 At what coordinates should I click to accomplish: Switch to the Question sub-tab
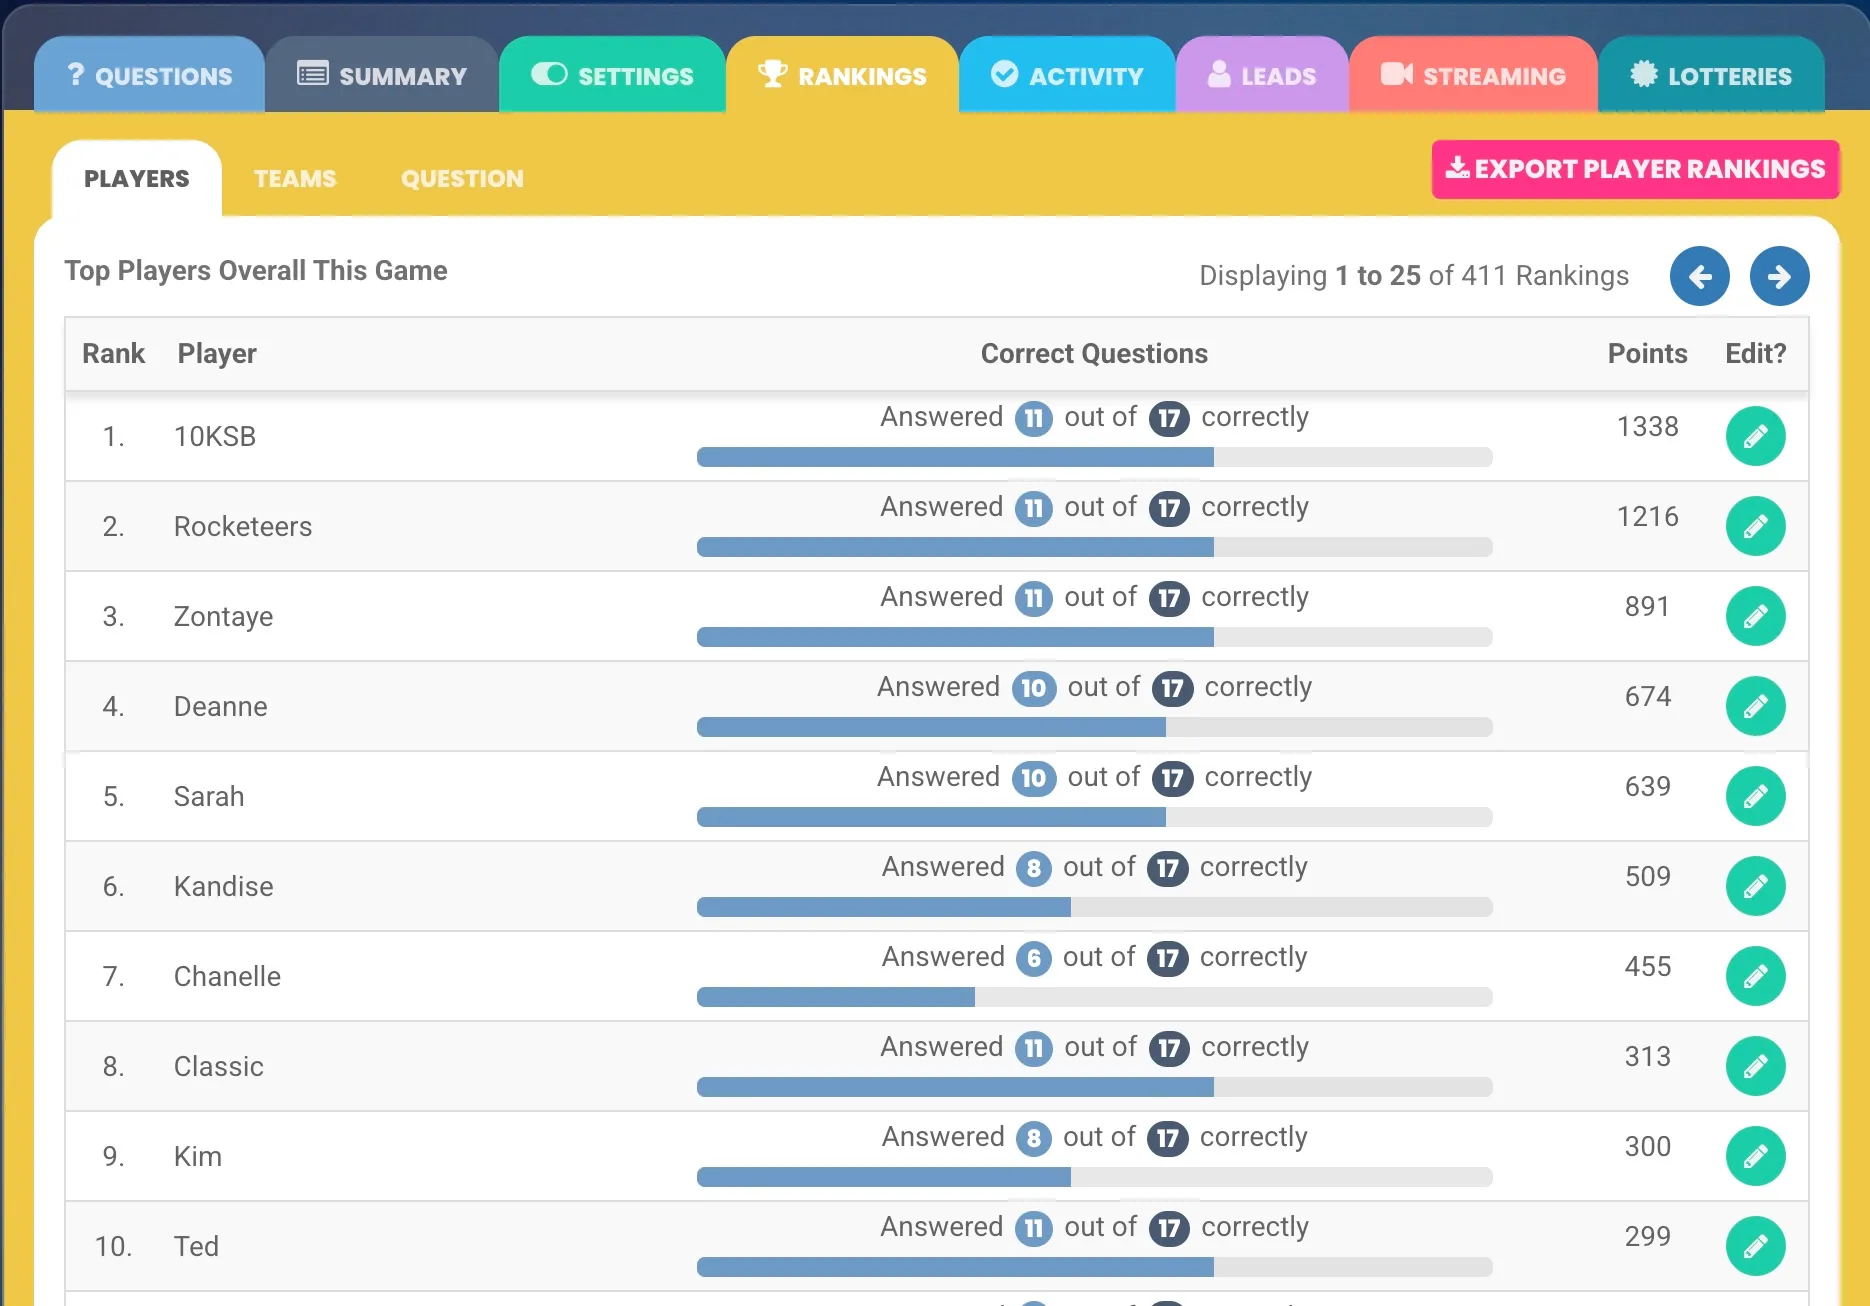coord(462,178)
